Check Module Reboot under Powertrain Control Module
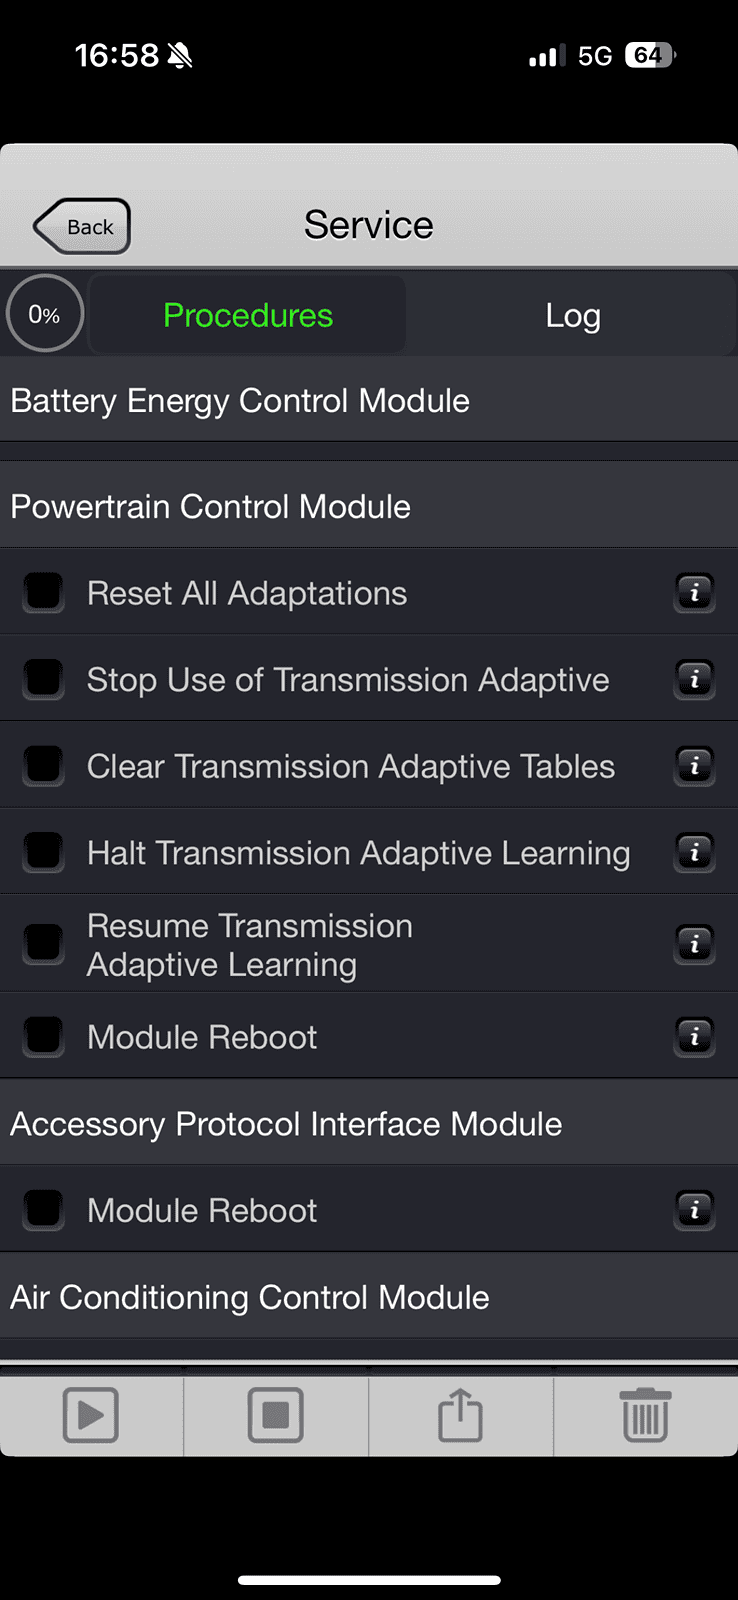 point(43,1036)
